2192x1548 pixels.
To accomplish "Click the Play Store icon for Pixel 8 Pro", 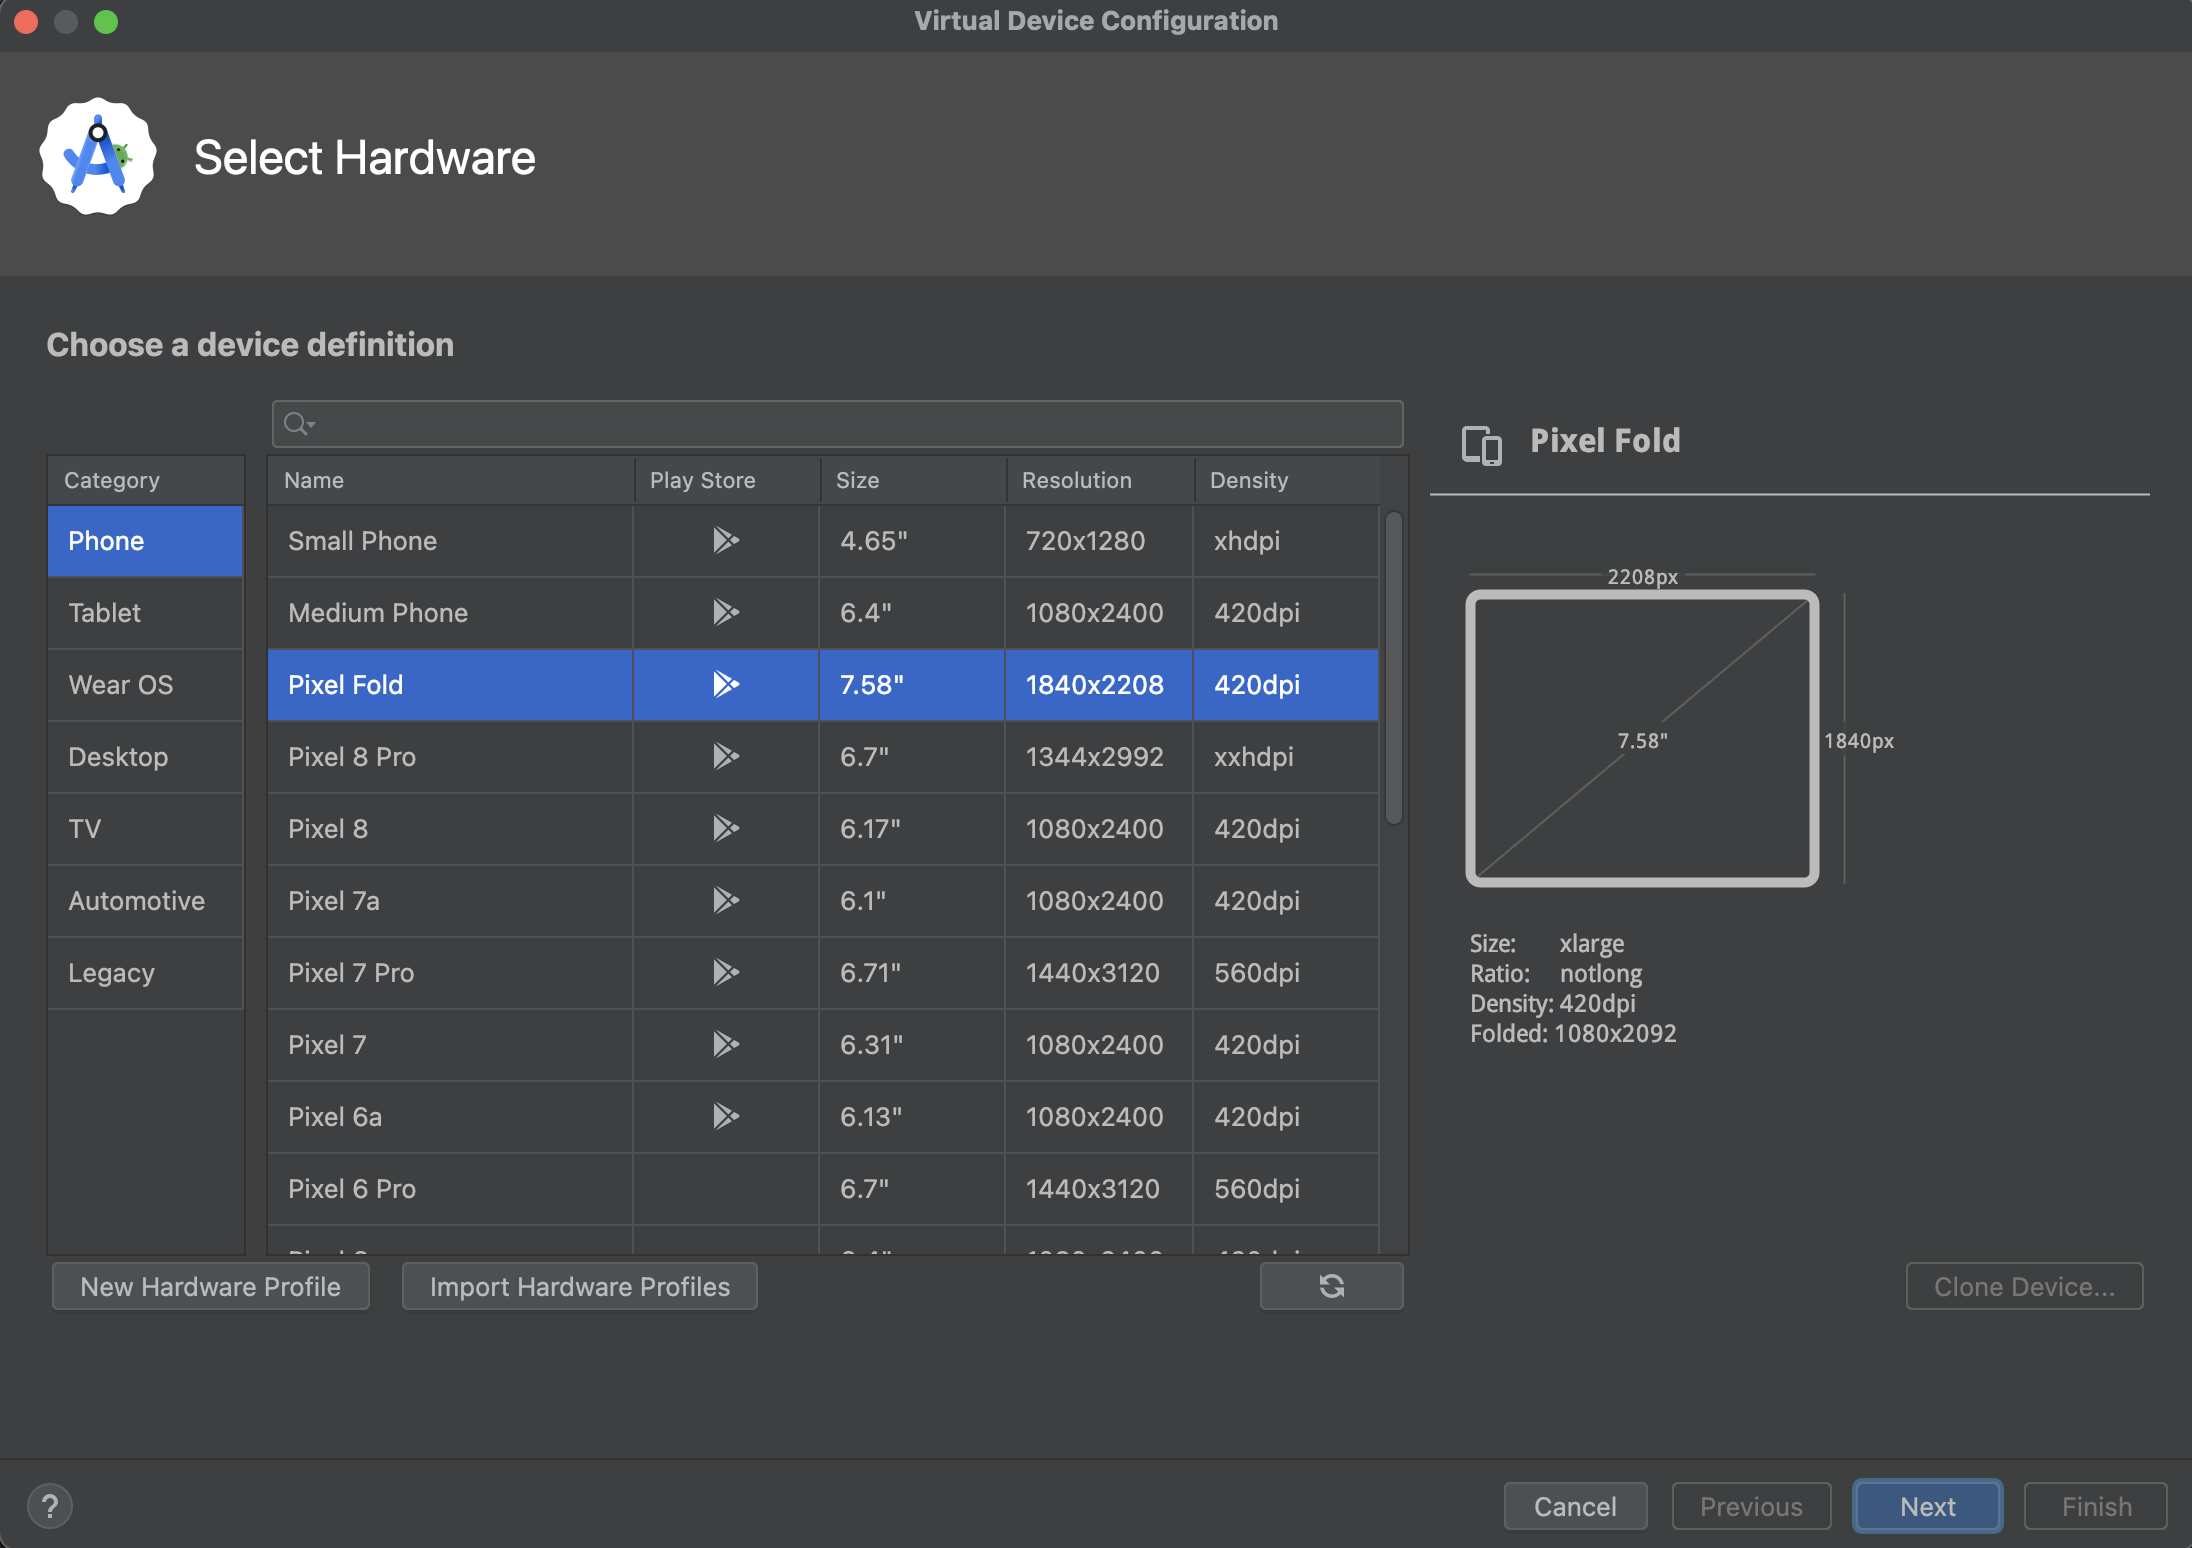I will pyautogui.click(x=723, y=756).
